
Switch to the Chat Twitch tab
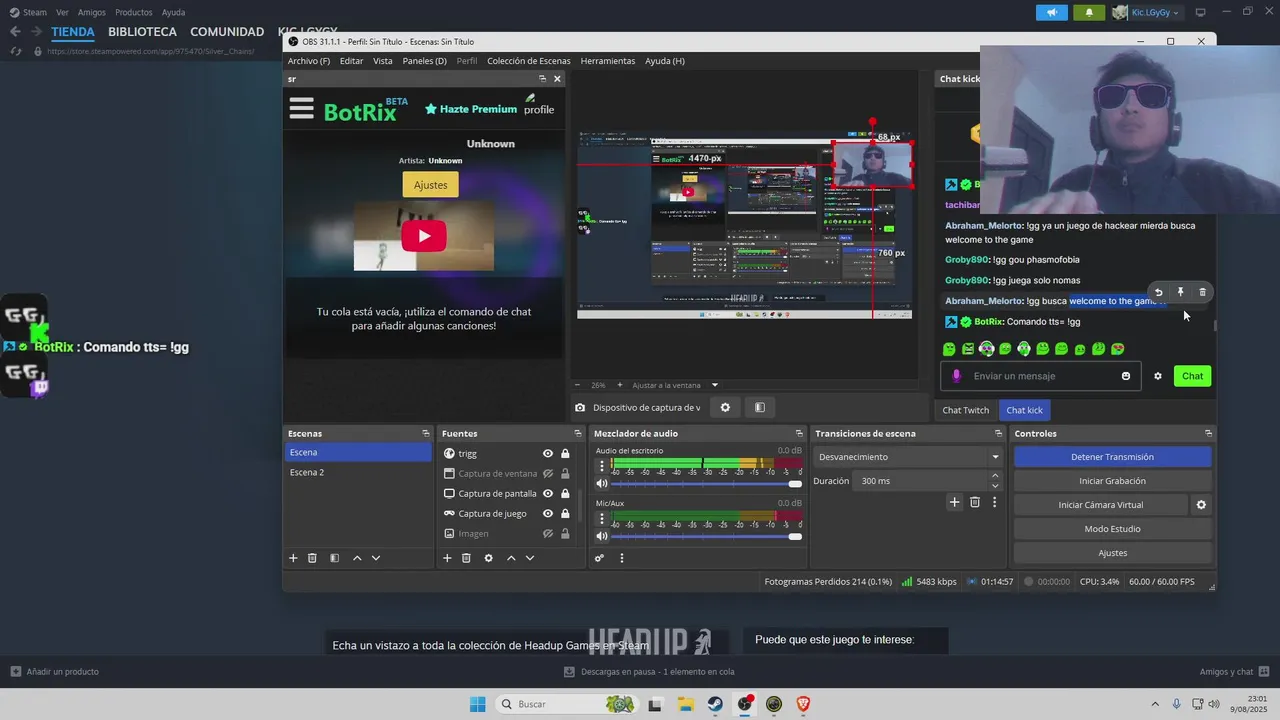click(x=965, y=410)
